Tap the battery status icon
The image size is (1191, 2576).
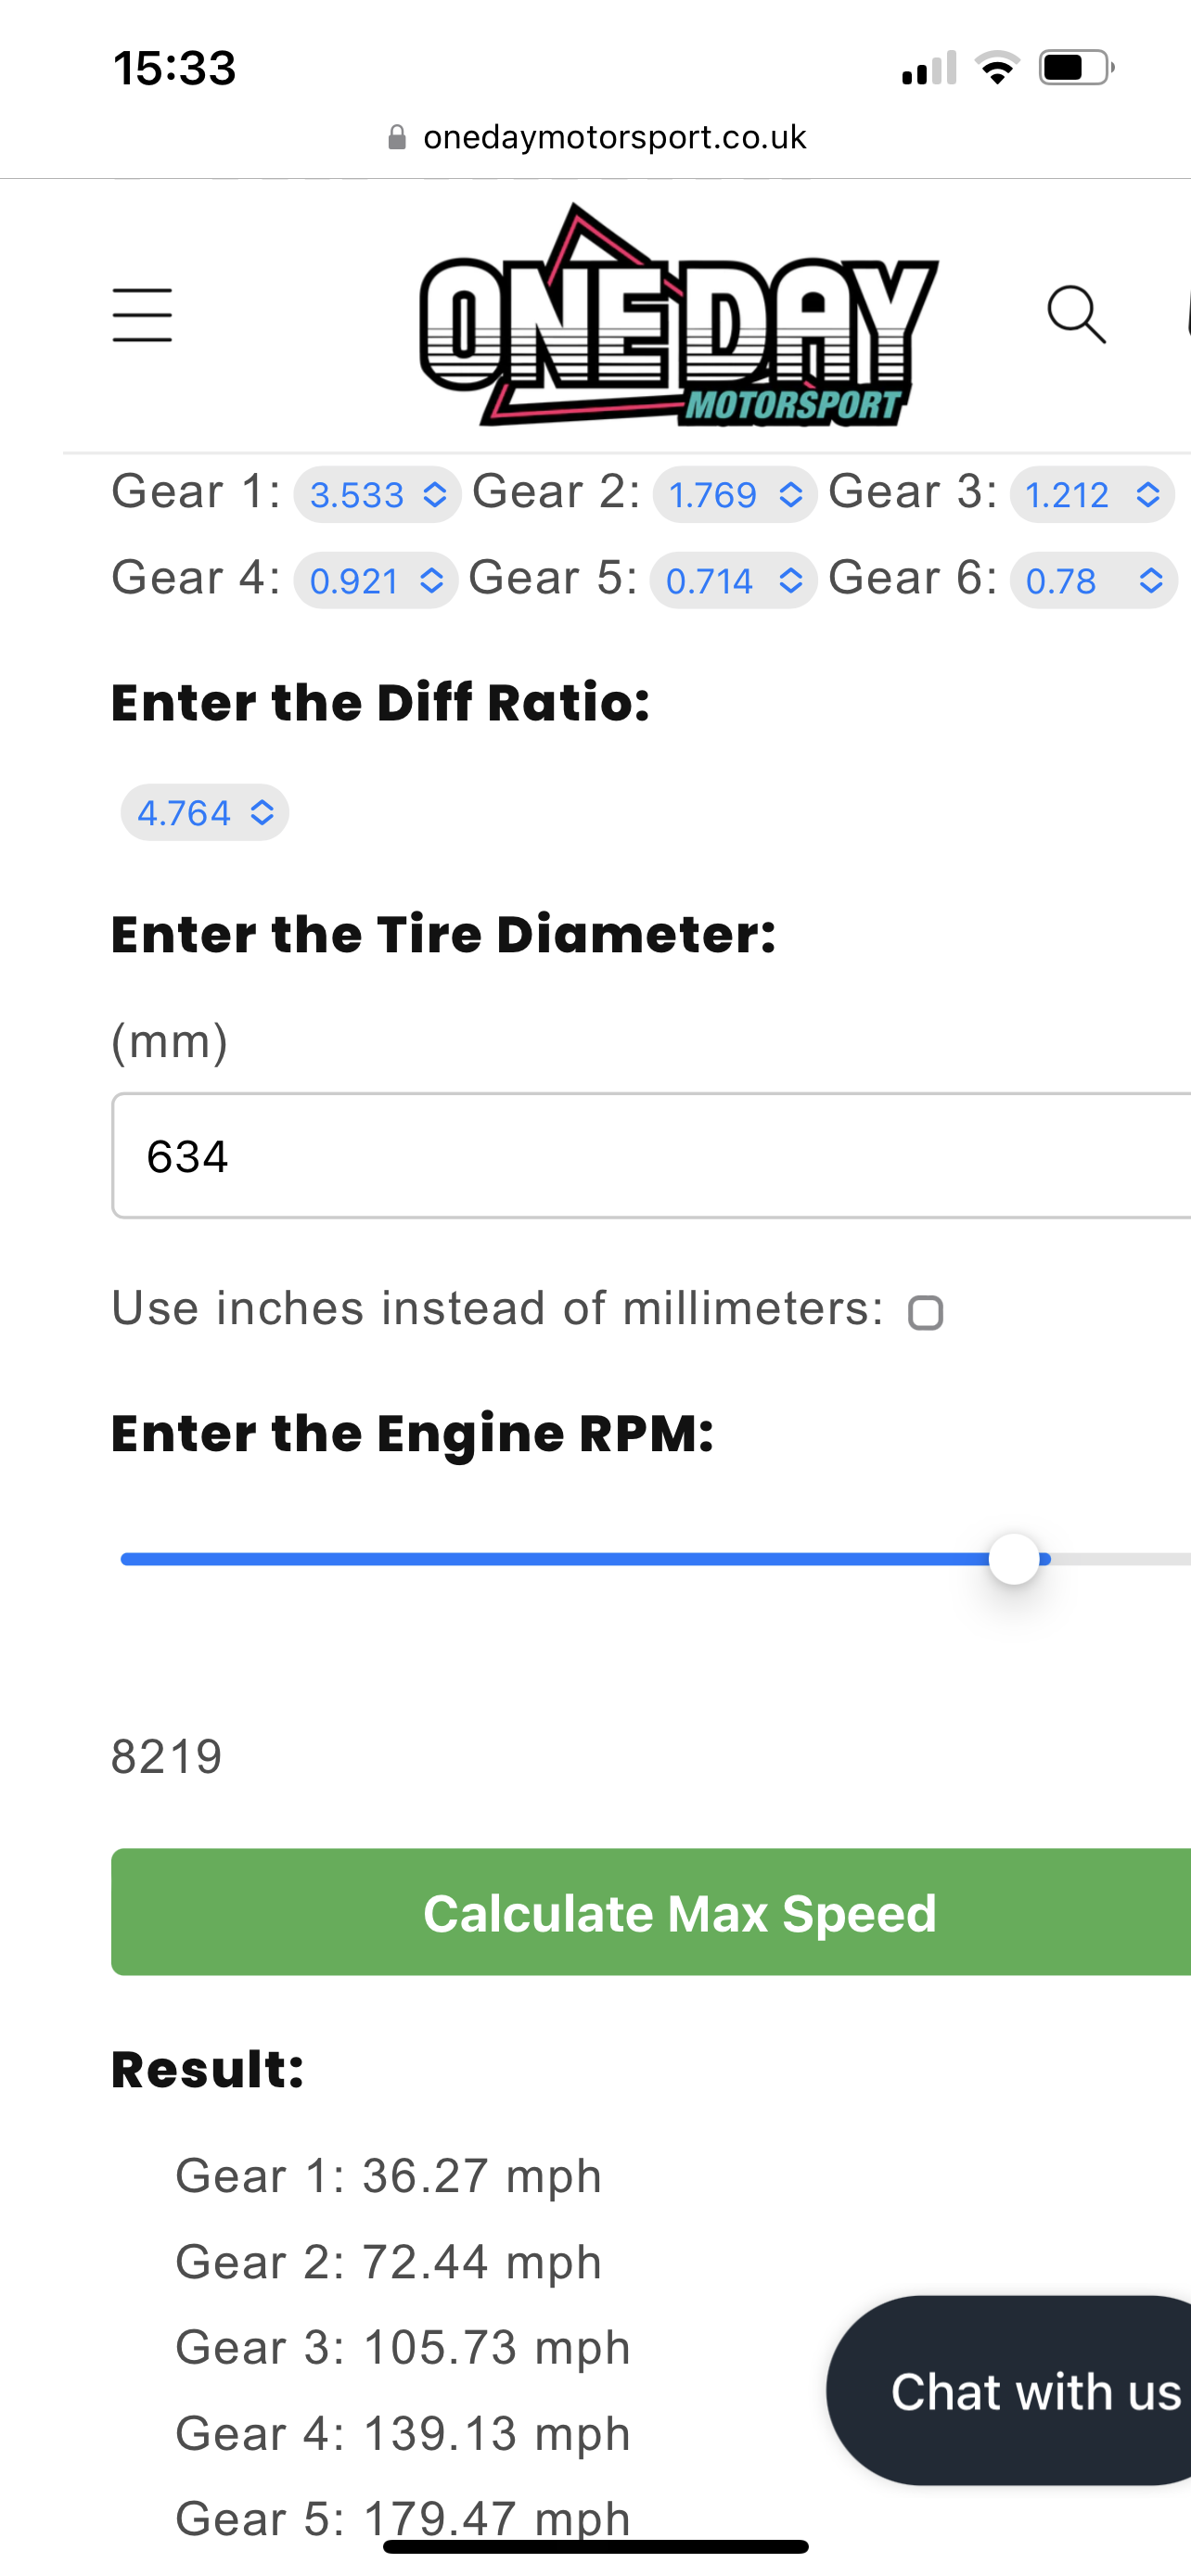1076,68
